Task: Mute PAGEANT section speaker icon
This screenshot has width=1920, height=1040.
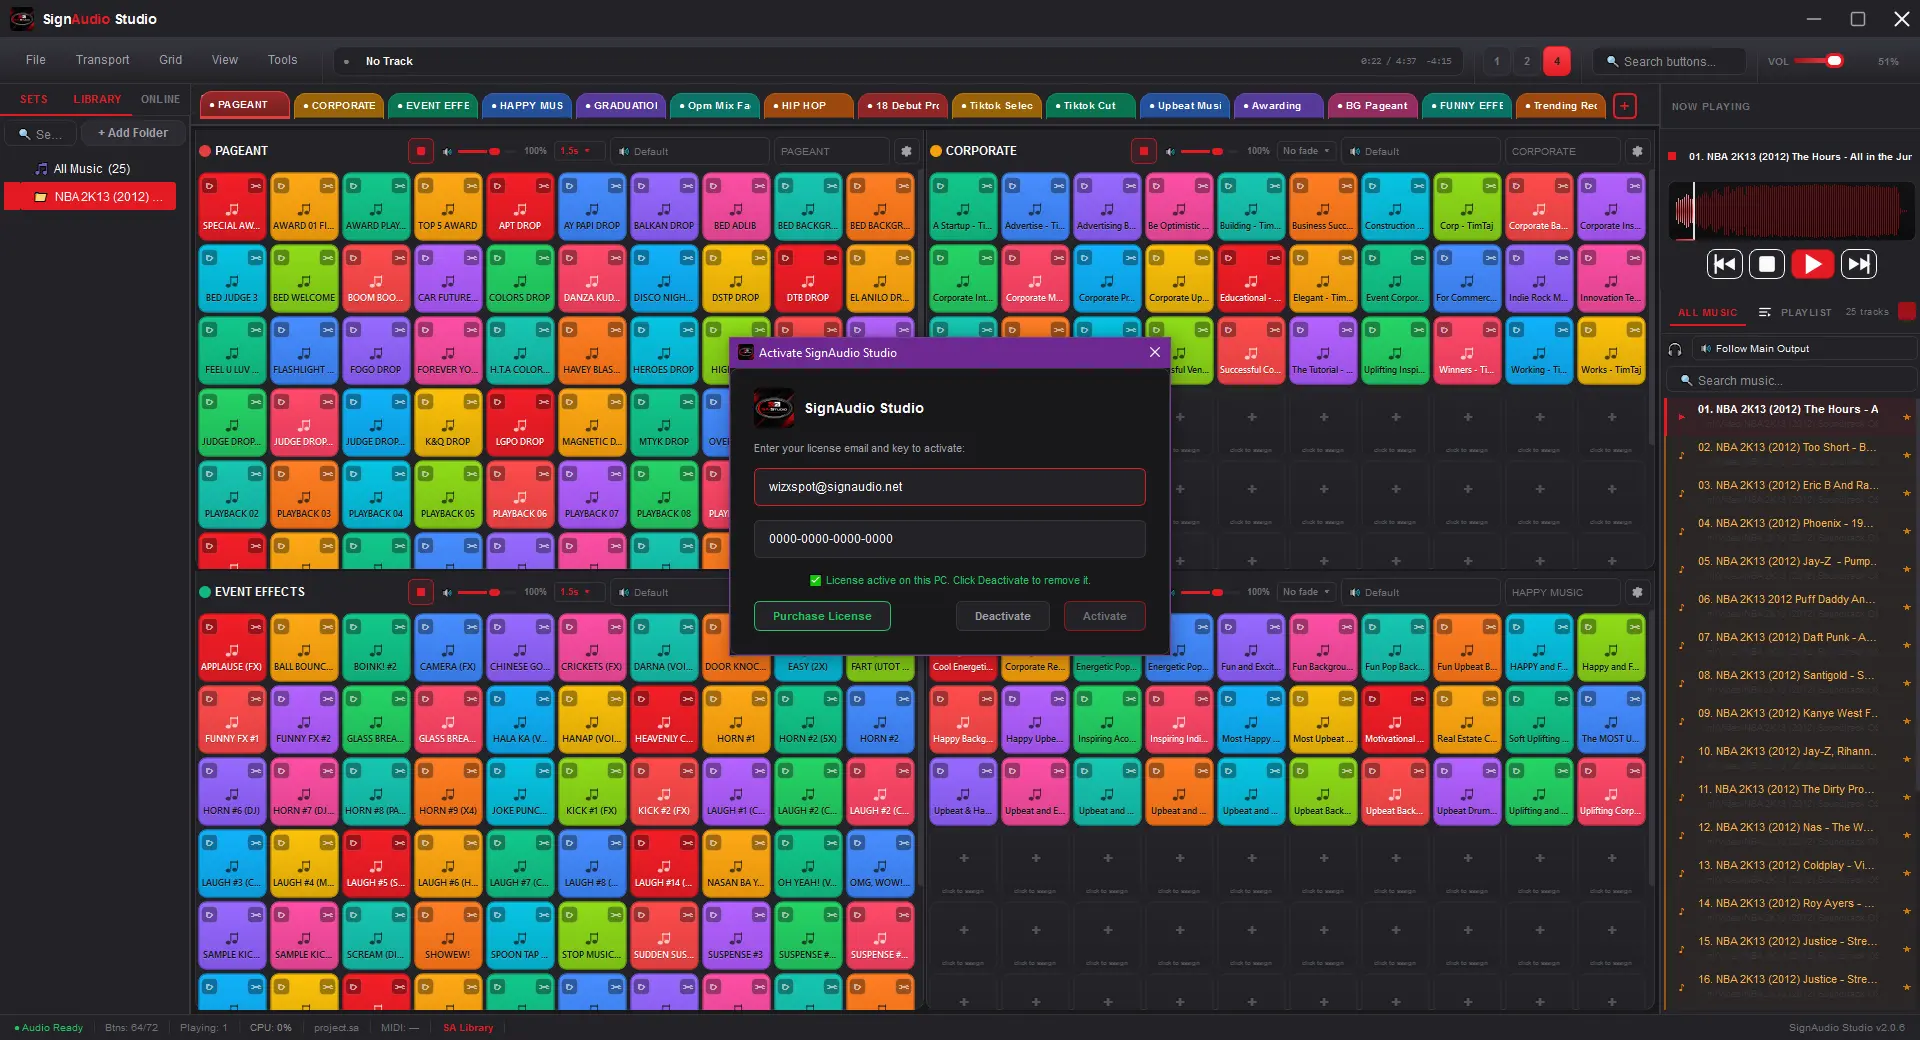Action: [x=447, y=151]
